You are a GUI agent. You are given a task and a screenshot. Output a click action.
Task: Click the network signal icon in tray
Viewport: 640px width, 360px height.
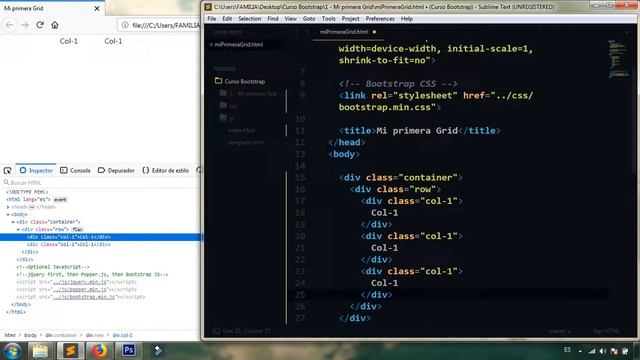click(x=591, y=351)
